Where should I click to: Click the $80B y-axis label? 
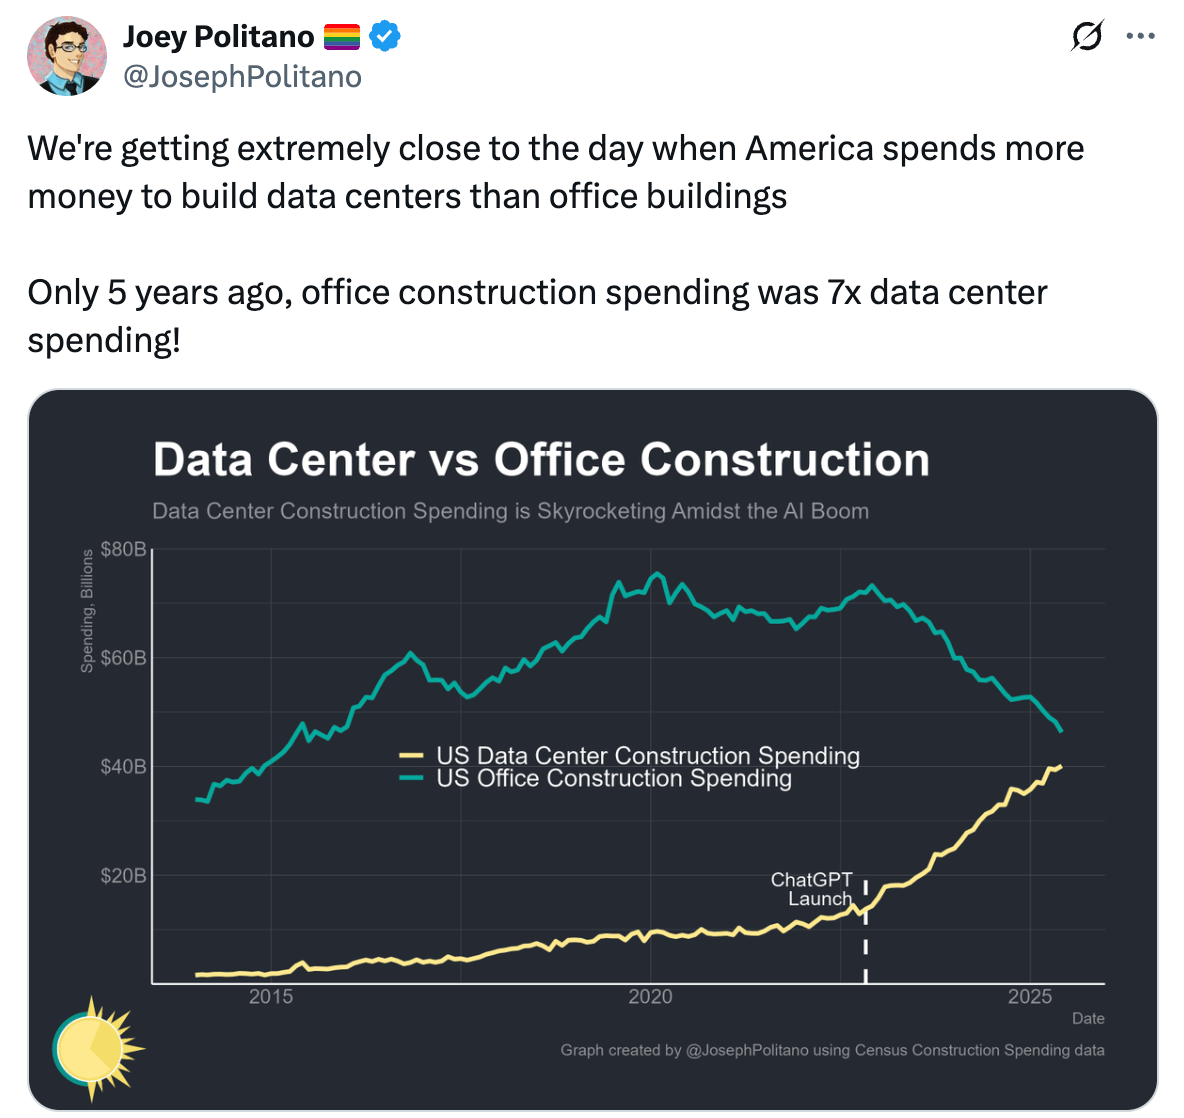pos(123,549)
